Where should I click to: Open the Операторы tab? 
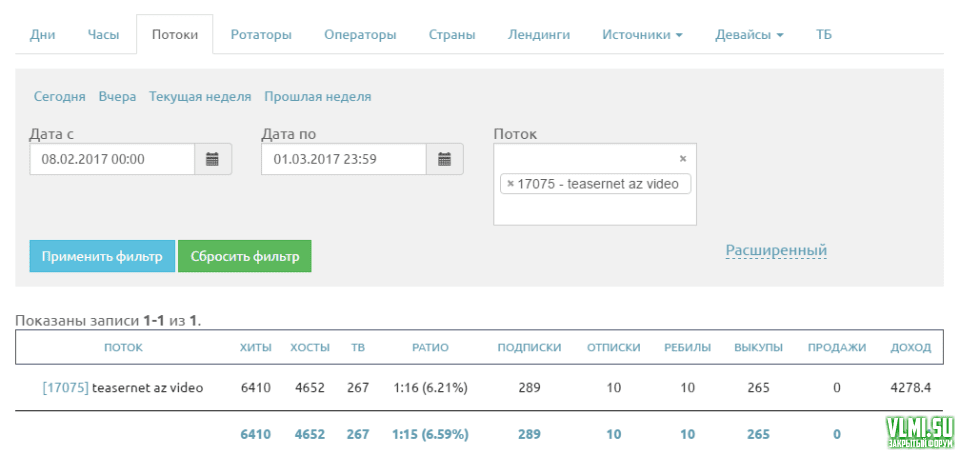tap(360, 34)
